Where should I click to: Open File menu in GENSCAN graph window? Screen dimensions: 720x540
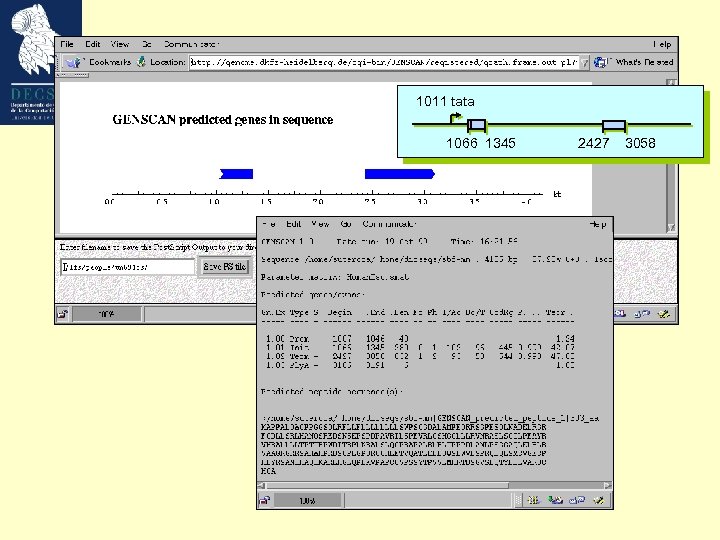67,44
